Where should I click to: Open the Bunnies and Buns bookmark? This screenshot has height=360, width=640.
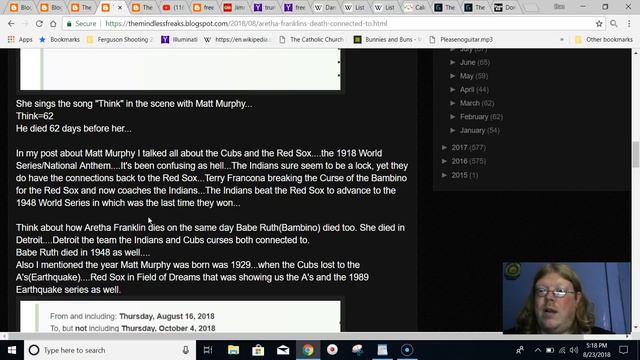[388, 40]
